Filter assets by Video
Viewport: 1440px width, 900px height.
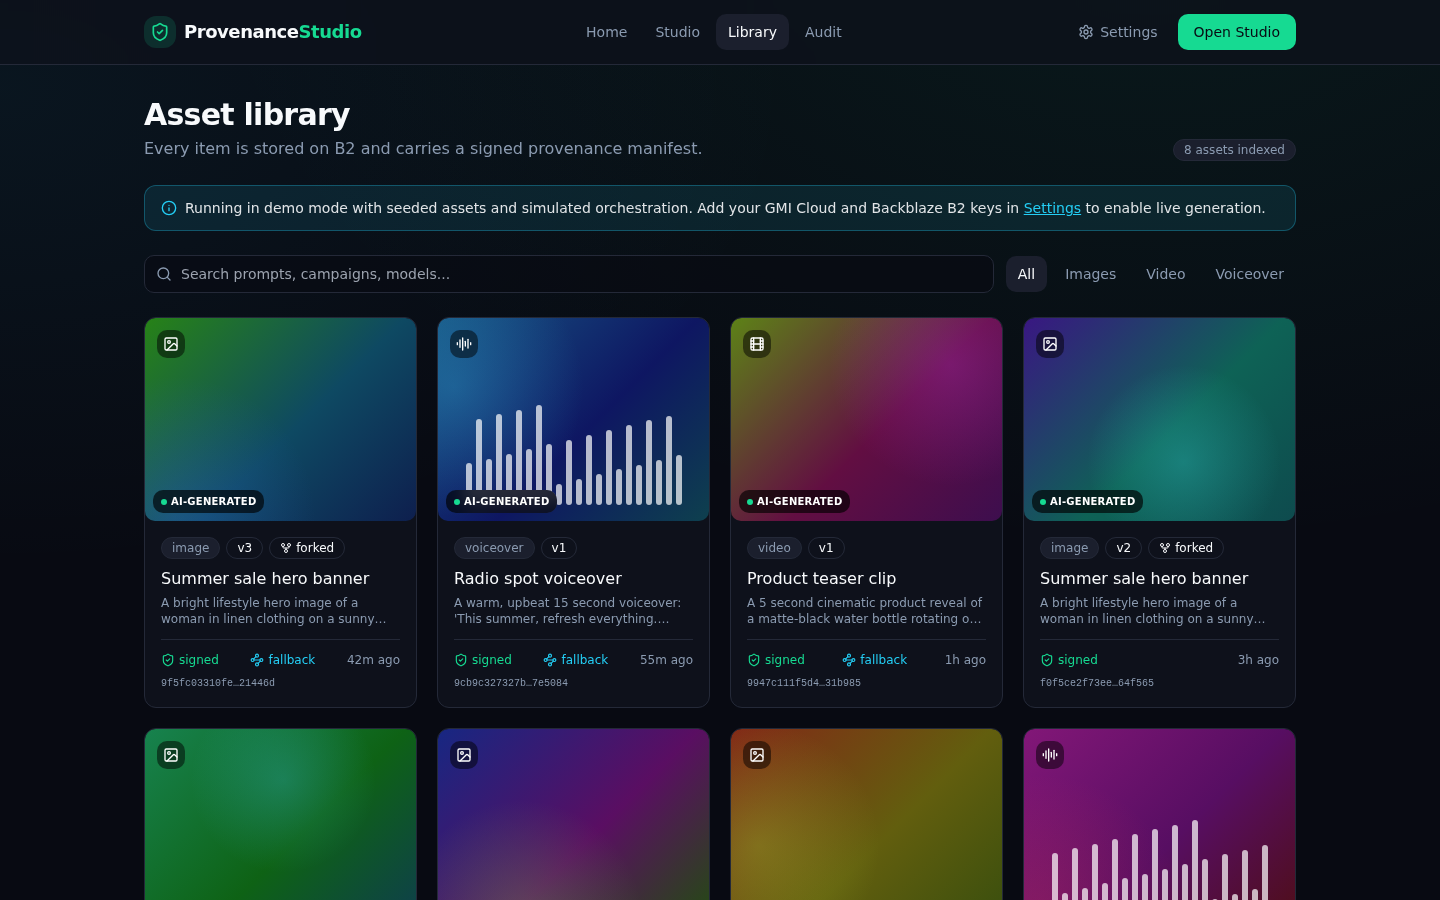tap(1165, 274)
